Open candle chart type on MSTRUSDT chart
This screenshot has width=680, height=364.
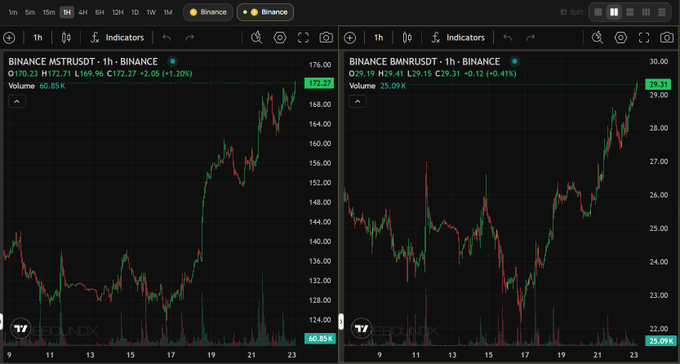(66, 38)
